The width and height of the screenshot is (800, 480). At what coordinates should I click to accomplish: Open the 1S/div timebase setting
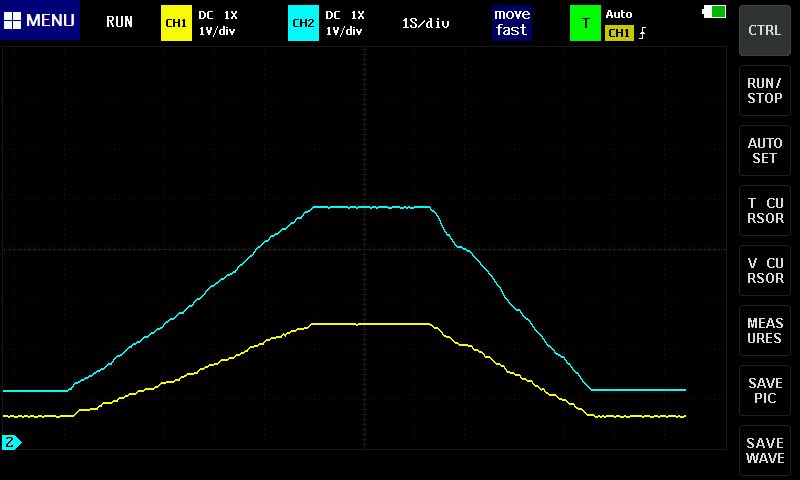pyautogui.click(x=425, y=22)
